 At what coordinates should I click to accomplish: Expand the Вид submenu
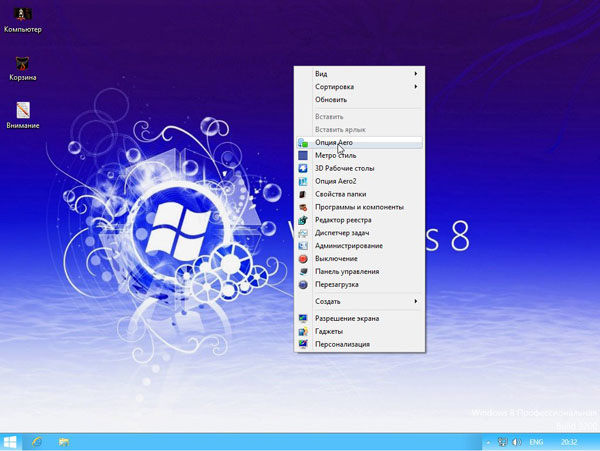(360, 73)
